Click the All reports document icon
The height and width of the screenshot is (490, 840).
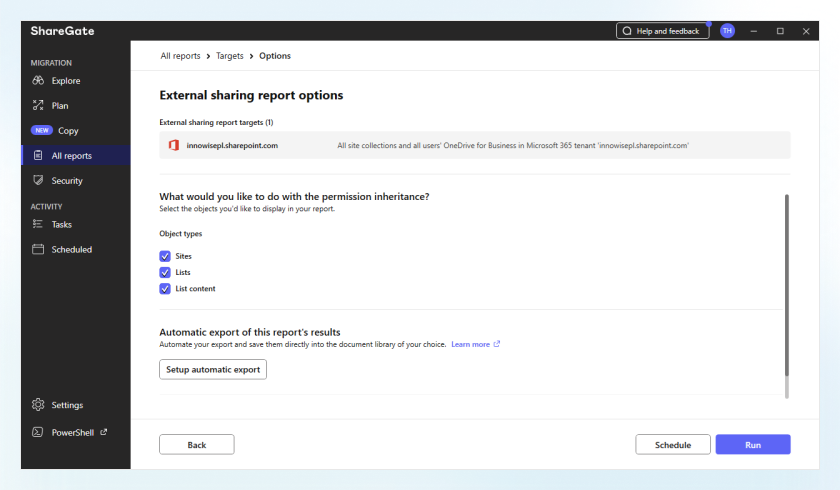coord(38,156)
